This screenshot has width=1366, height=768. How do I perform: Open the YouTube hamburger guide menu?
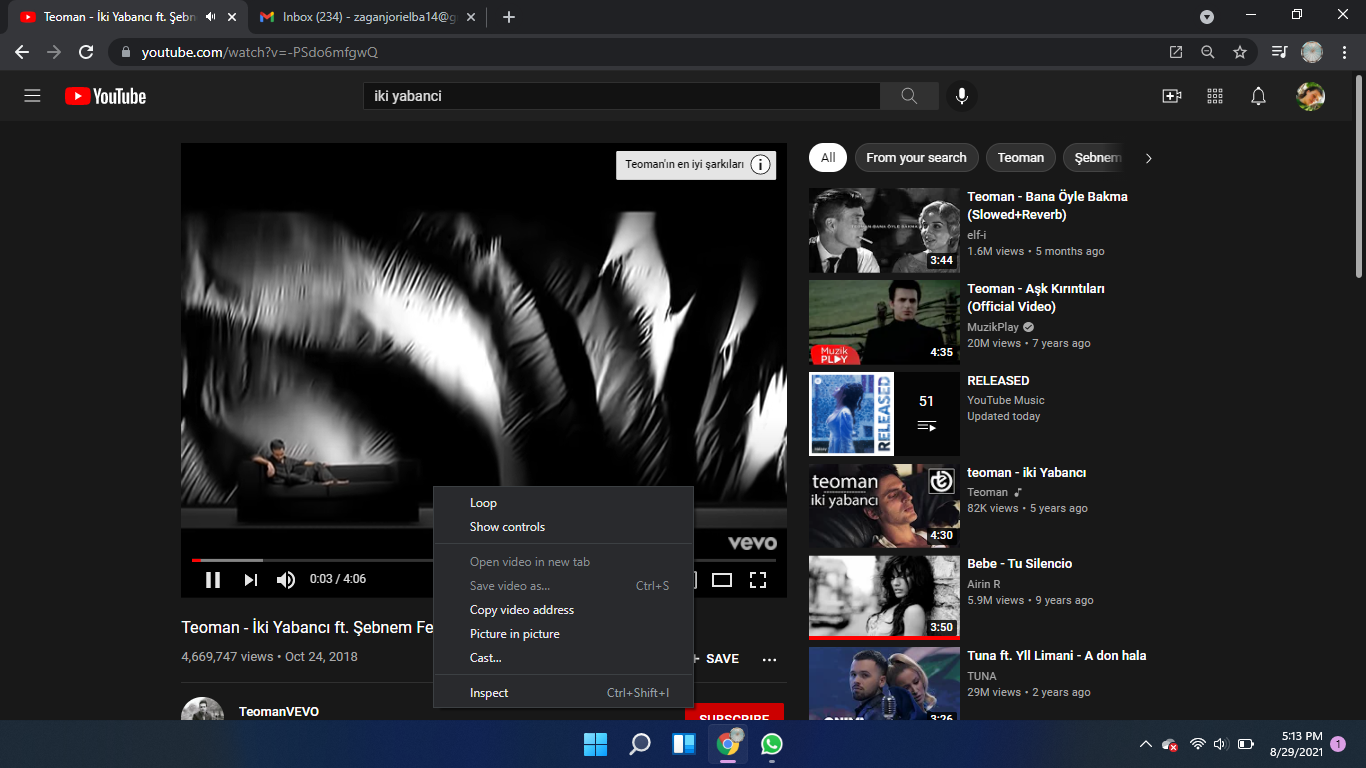point(32,96)
